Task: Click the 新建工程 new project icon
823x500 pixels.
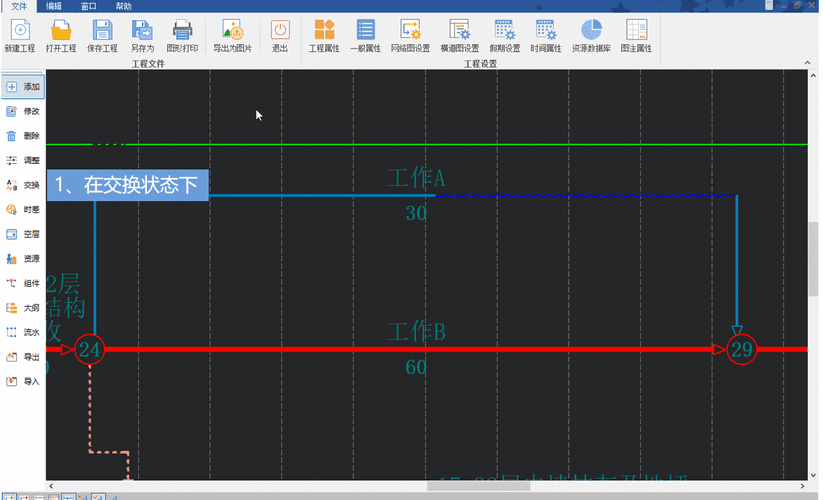Action: pos(20,36)
